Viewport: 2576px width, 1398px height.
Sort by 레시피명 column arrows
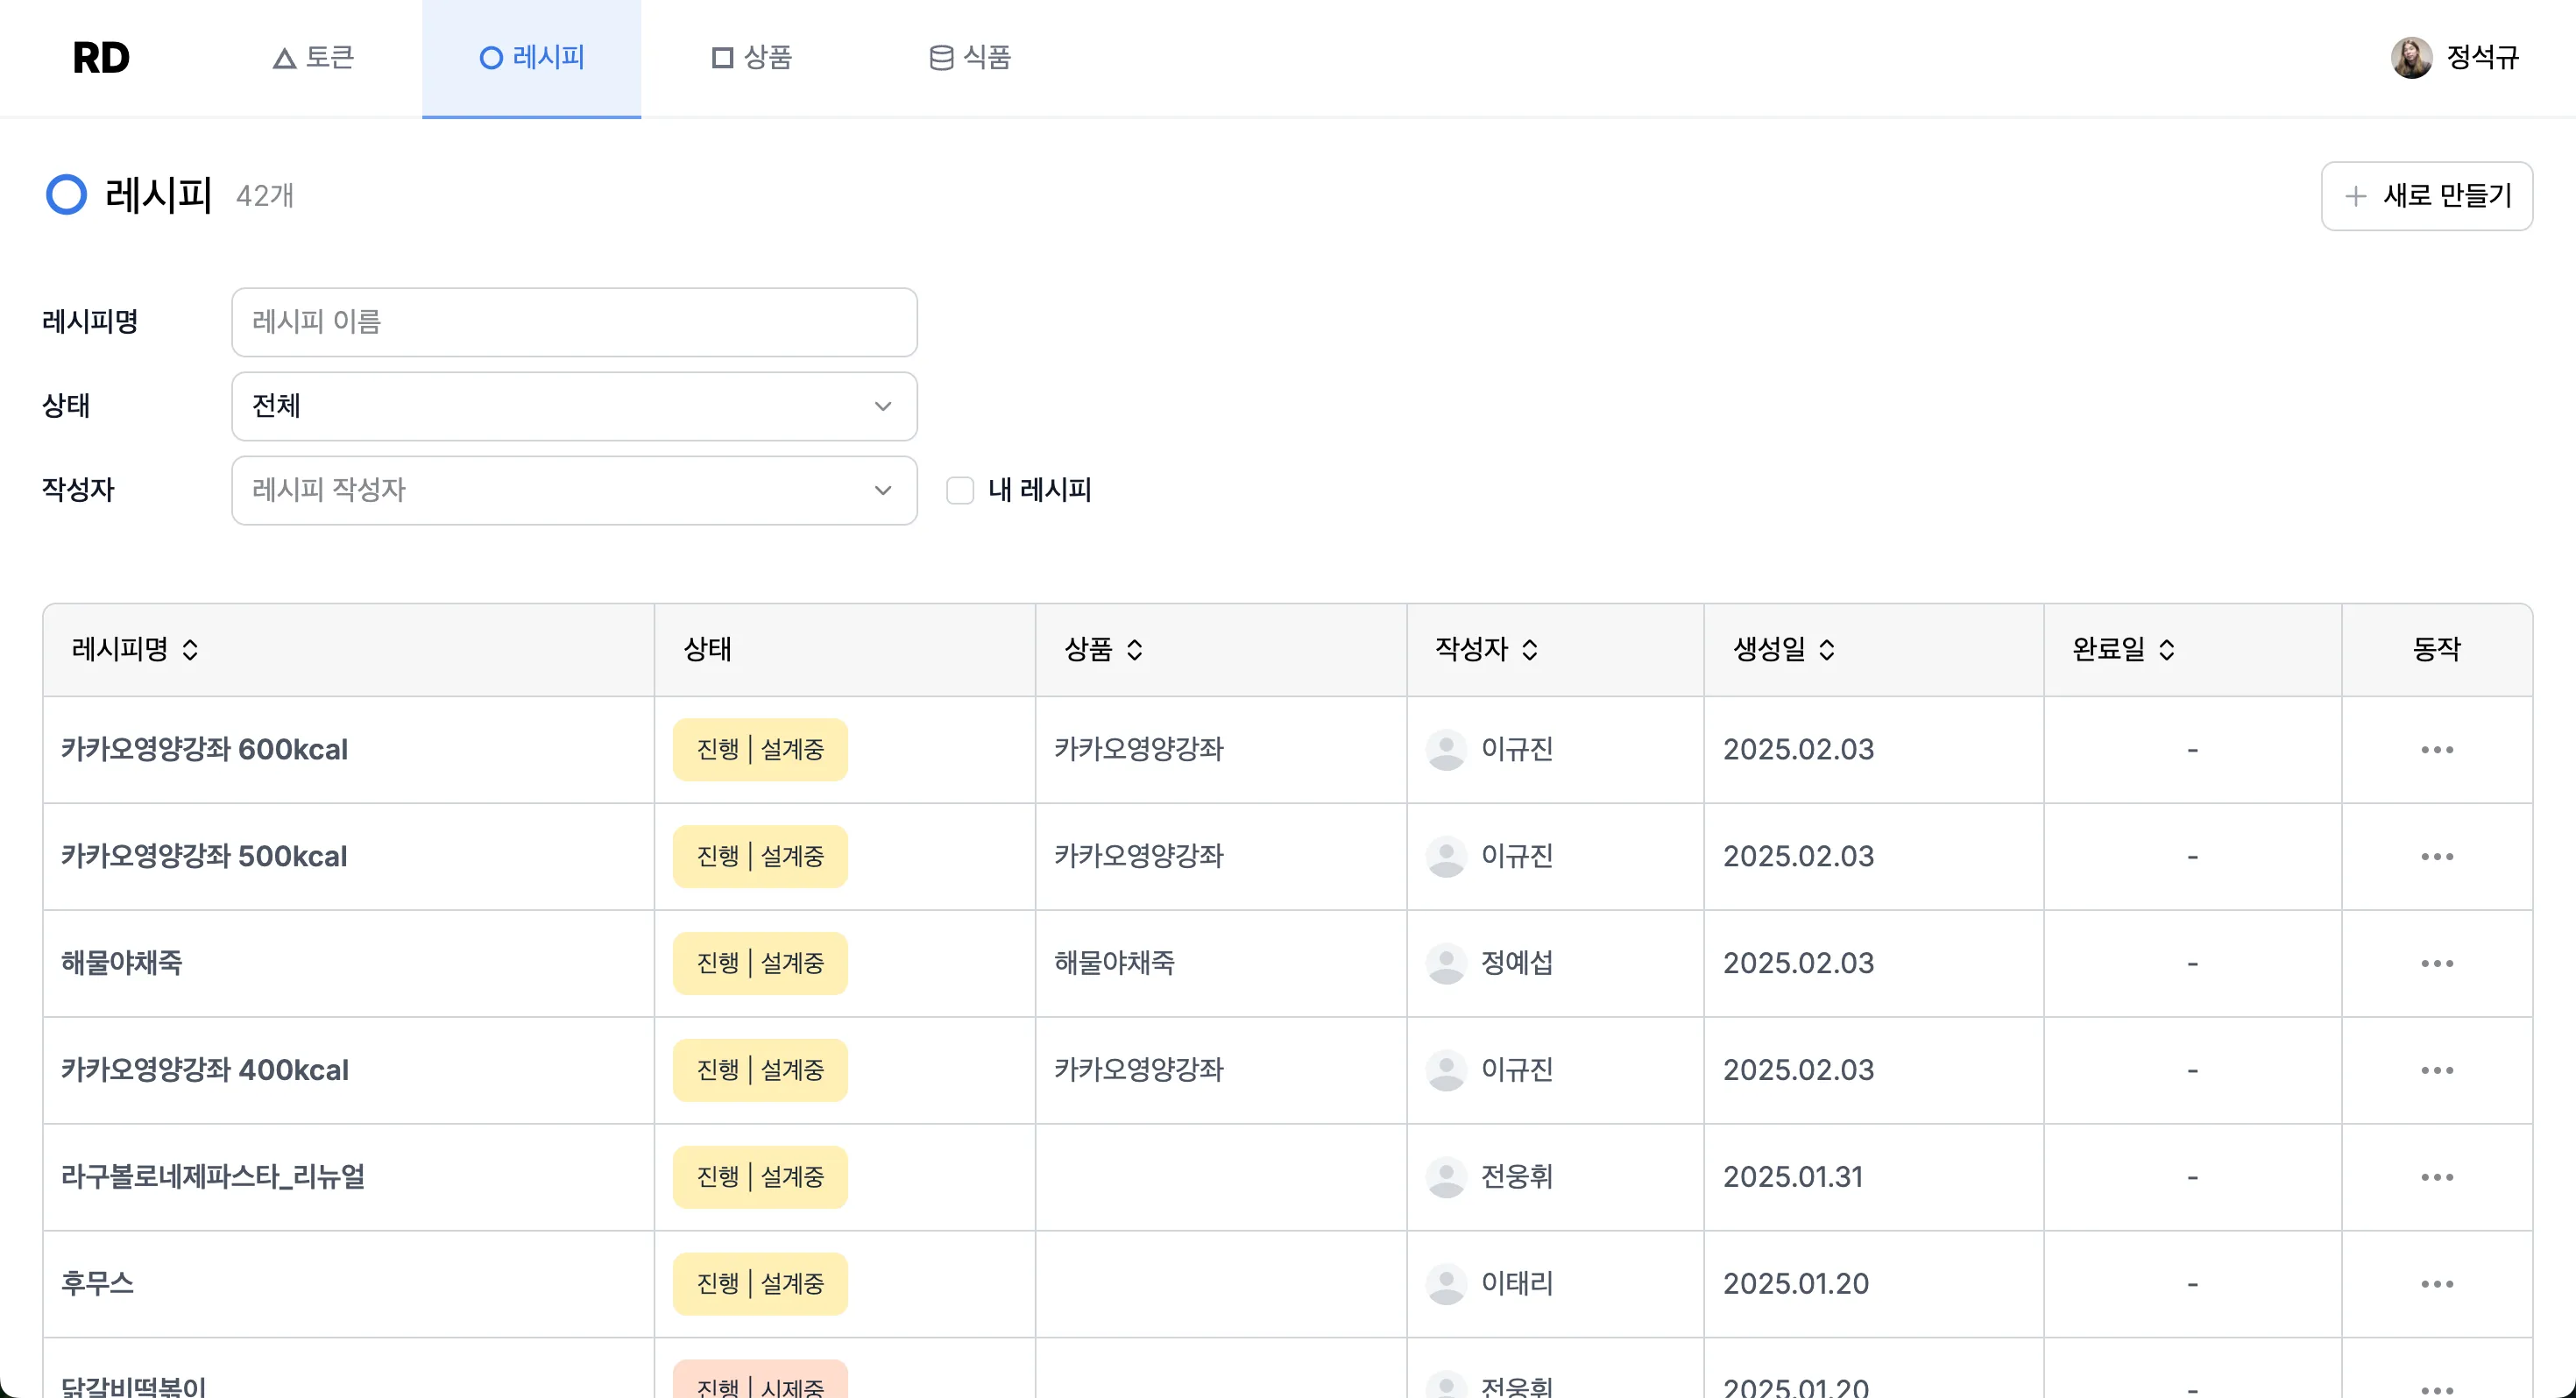click(x=190, y=650)
